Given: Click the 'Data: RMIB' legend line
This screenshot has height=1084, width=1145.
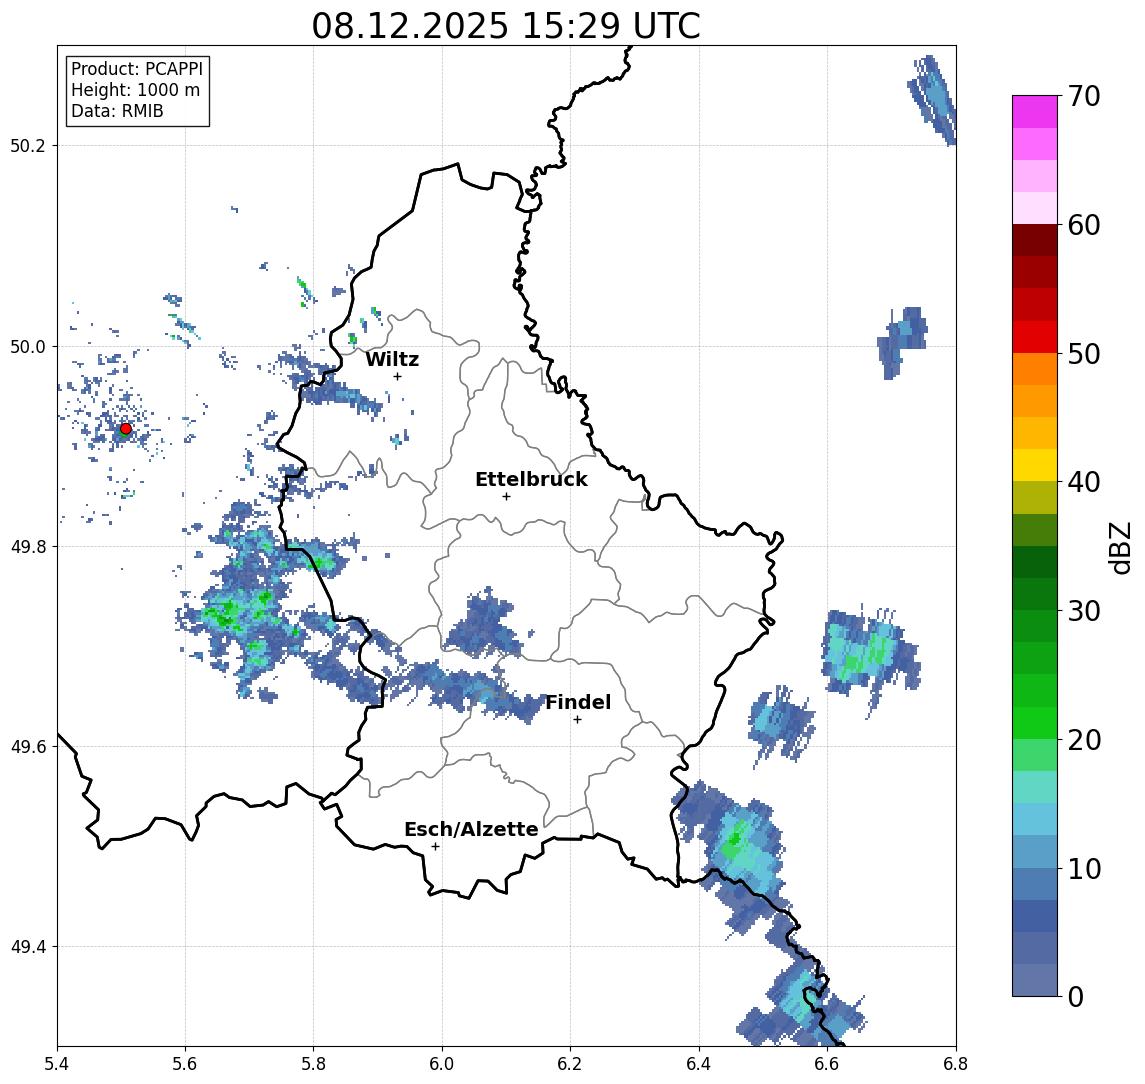Looking at the screenshot, I should [117, 111].
